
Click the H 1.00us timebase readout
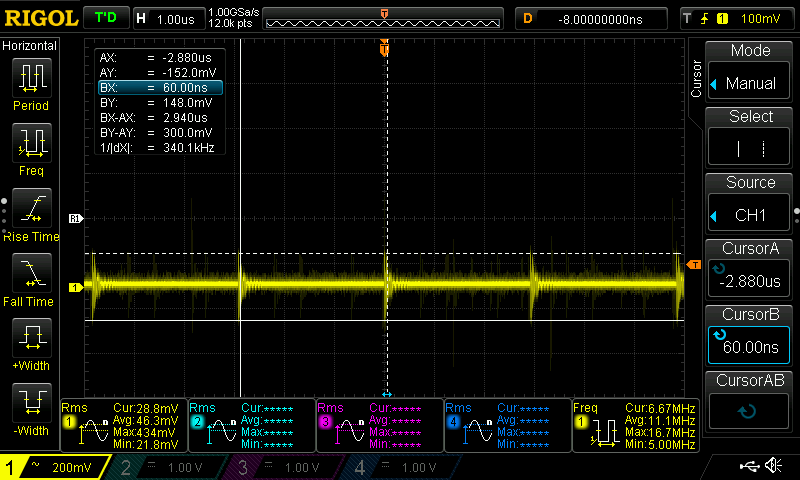point(168,19)
